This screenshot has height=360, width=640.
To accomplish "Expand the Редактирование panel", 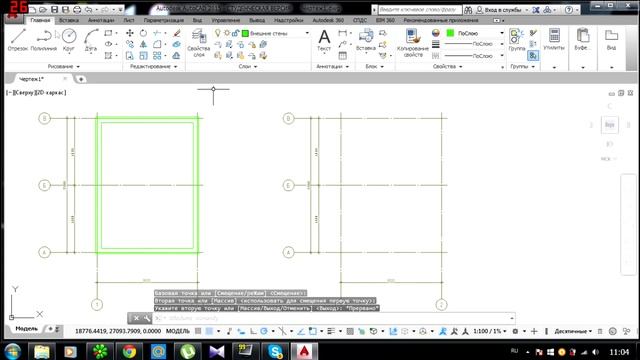I will [153, 67].
